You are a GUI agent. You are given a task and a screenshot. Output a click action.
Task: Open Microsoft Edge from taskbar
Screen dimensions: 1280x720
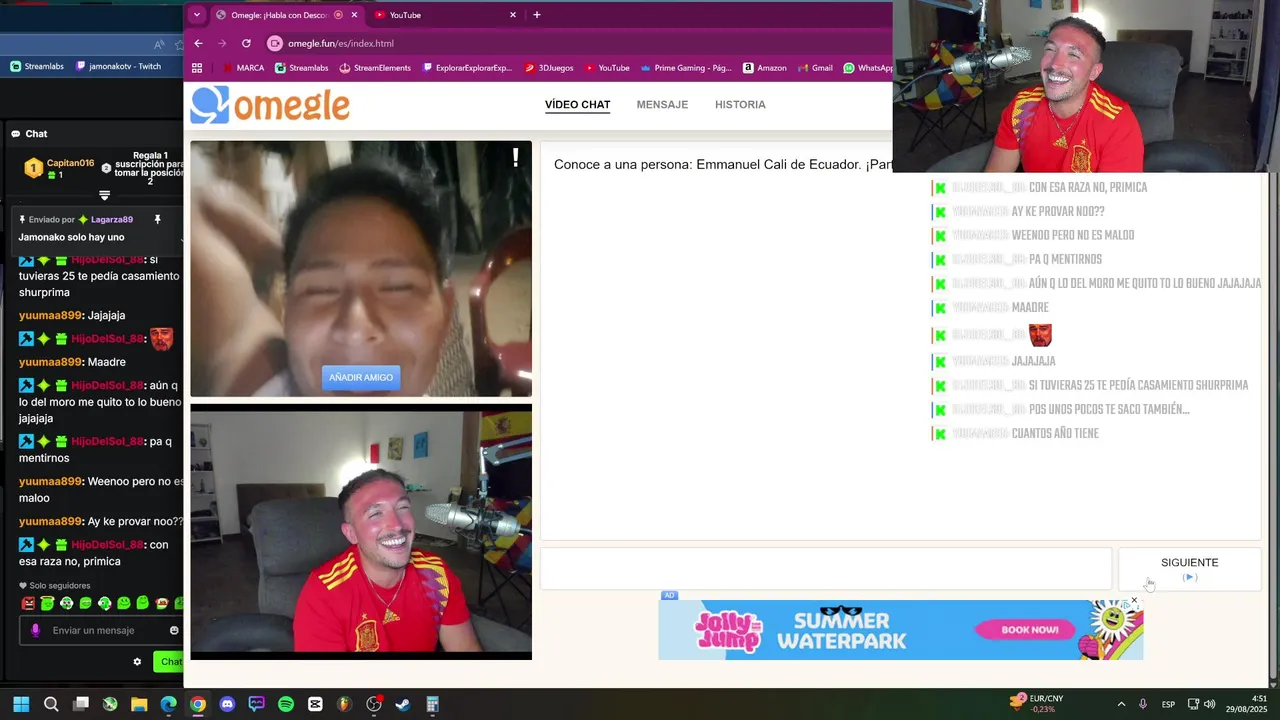[168, 704]
